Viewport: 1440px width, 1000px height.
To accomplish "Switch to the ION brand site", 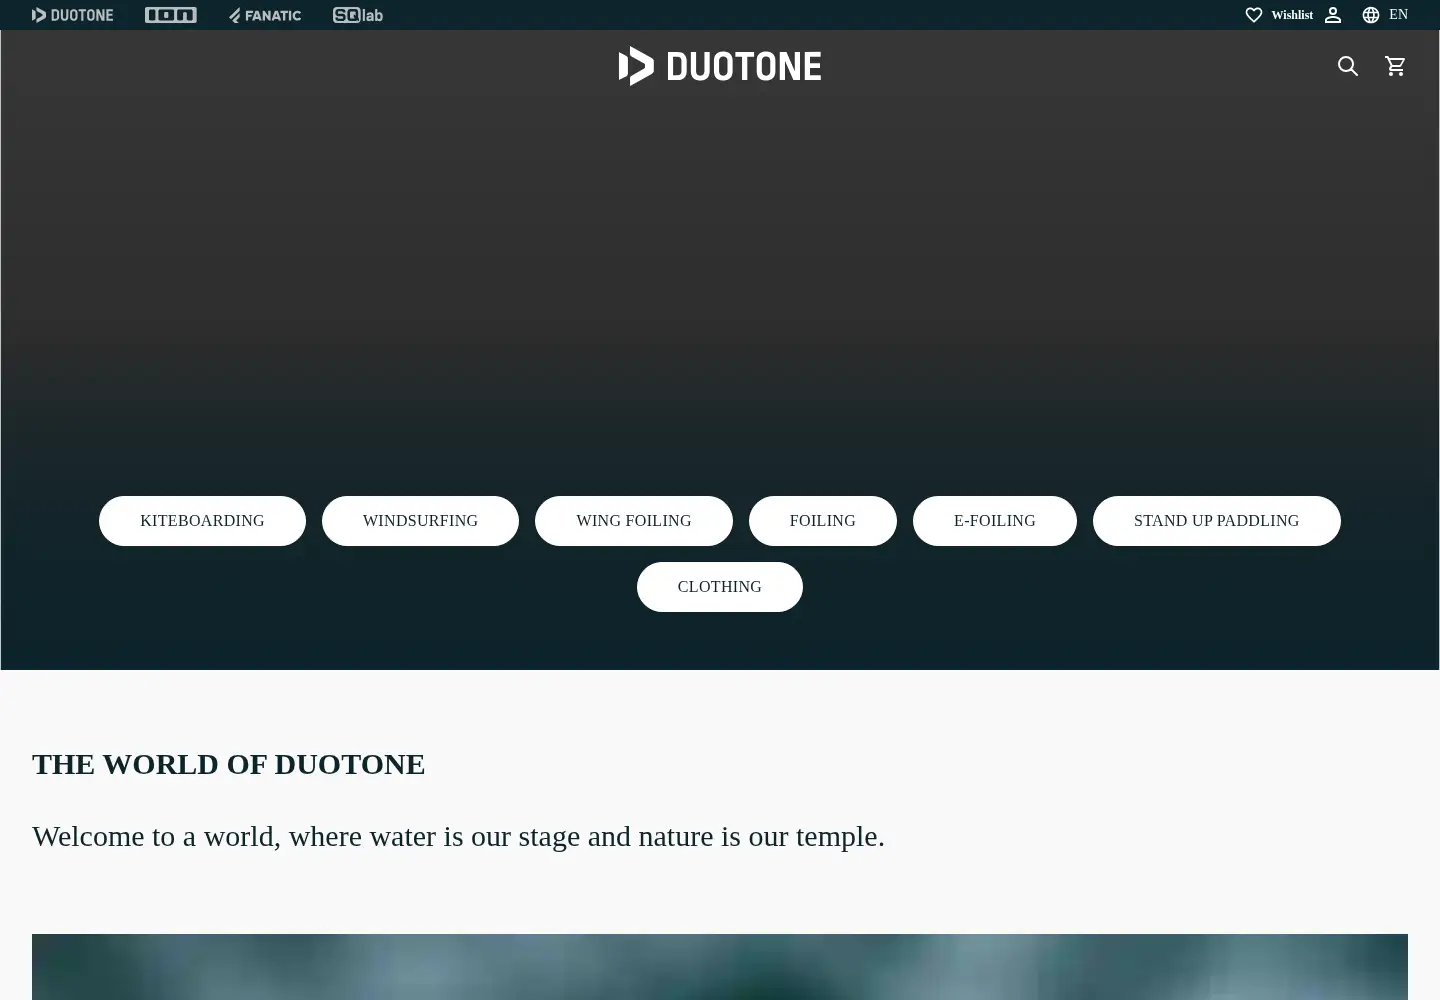I will [x=170, y=15].
